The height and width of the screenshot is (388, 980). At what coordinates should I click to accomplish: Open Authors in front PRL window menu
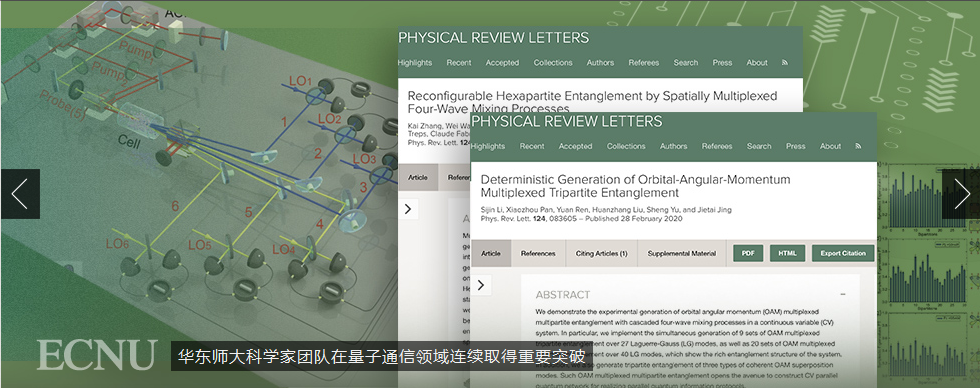point(673,146)
